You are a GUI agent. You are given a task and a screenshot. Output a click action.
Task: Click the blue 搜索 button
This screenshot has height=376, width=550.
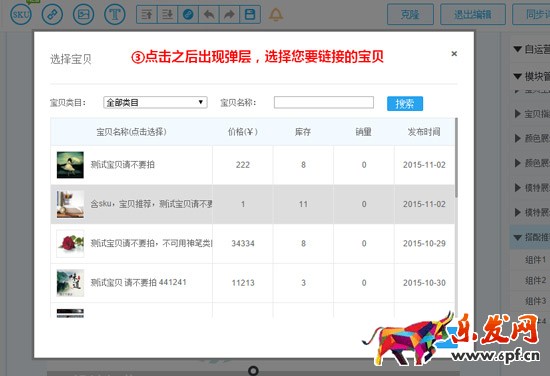tap(405, 103)
